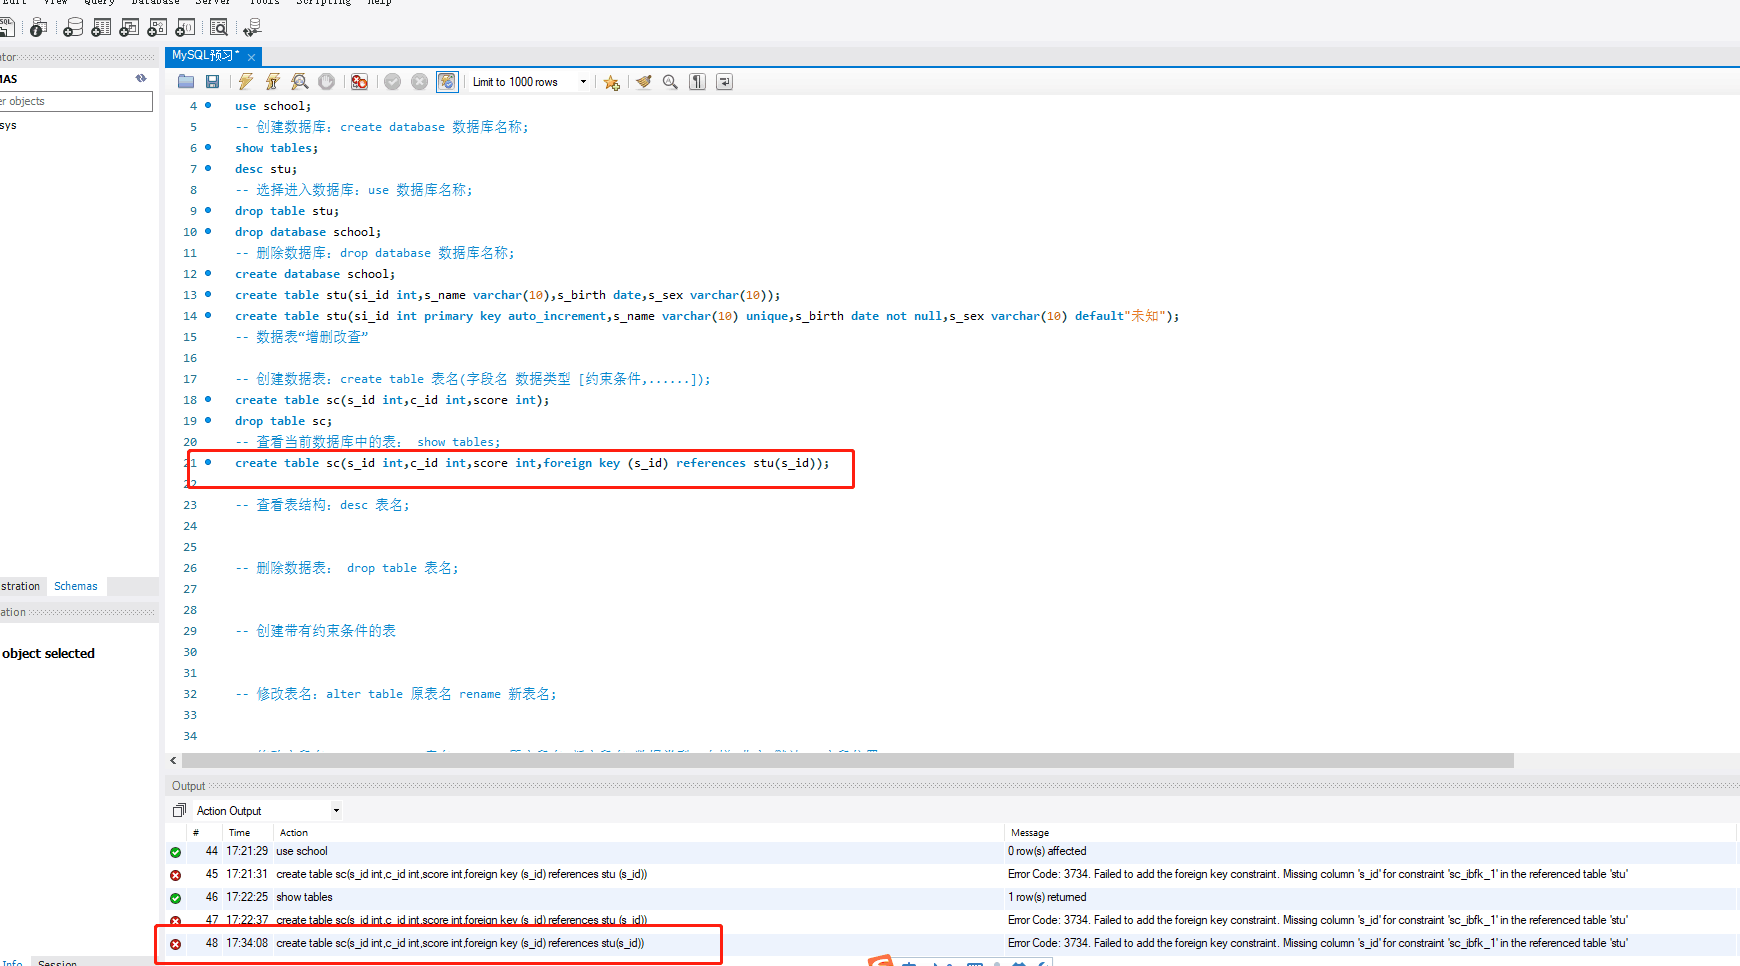Save the script with the floppy disk icon
The height and width of the screenshot is (966, 1740).
212,82
